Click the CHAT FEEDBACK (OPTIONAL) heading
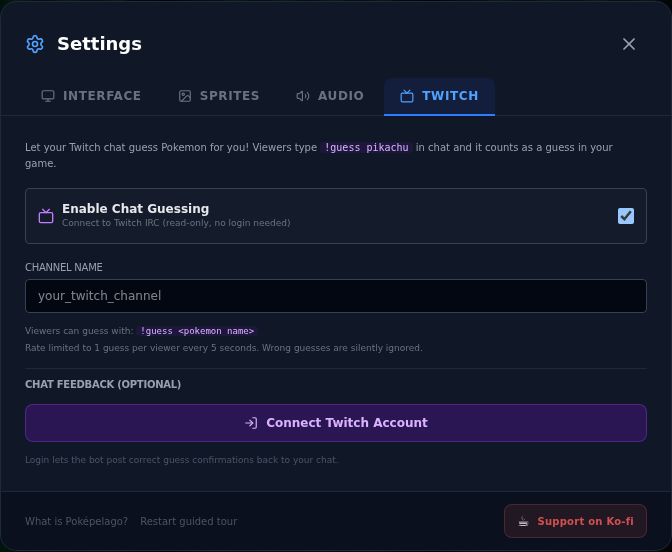 pos(103,384)
